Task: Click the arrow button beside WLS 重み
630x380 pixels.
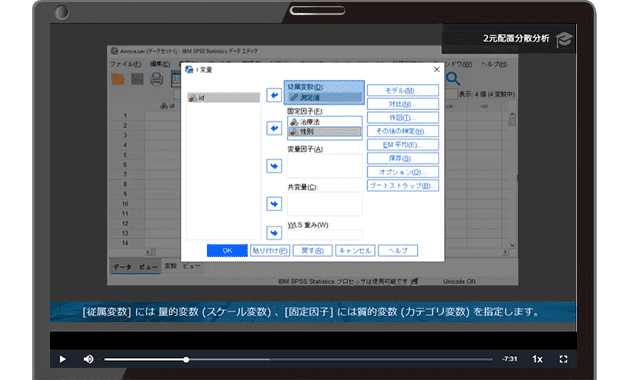Action: pos(274,233)
